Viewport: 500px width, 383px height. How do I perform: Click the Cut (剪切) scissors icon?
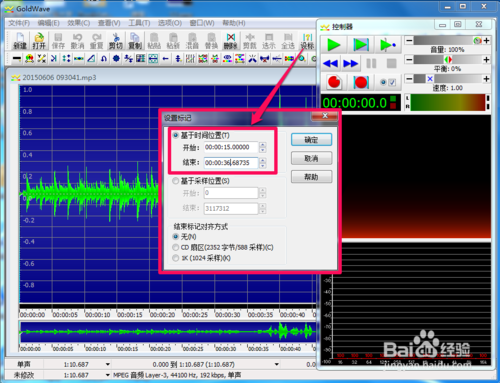pyautogui.click(x=116, y=41)
